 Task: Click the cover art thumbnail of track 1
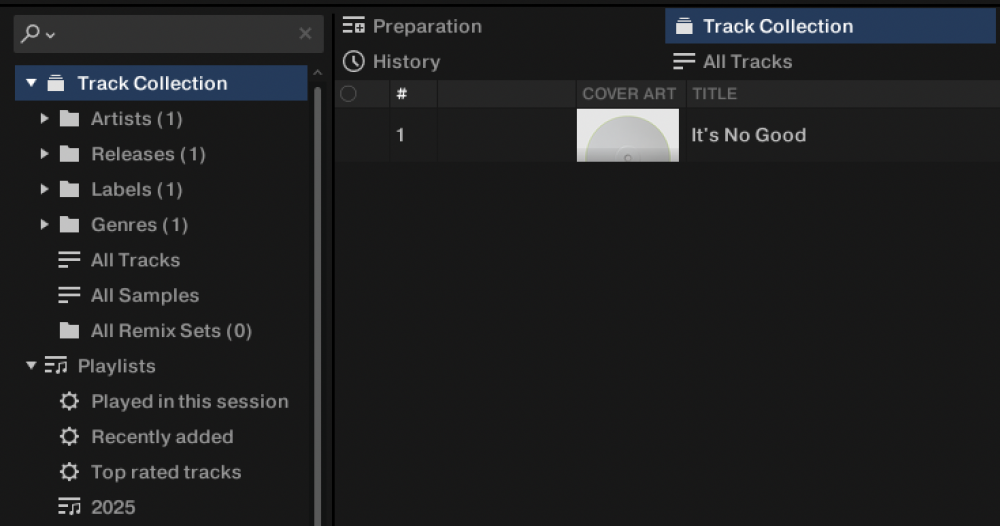pyautogui.click(x=627, y=136)
